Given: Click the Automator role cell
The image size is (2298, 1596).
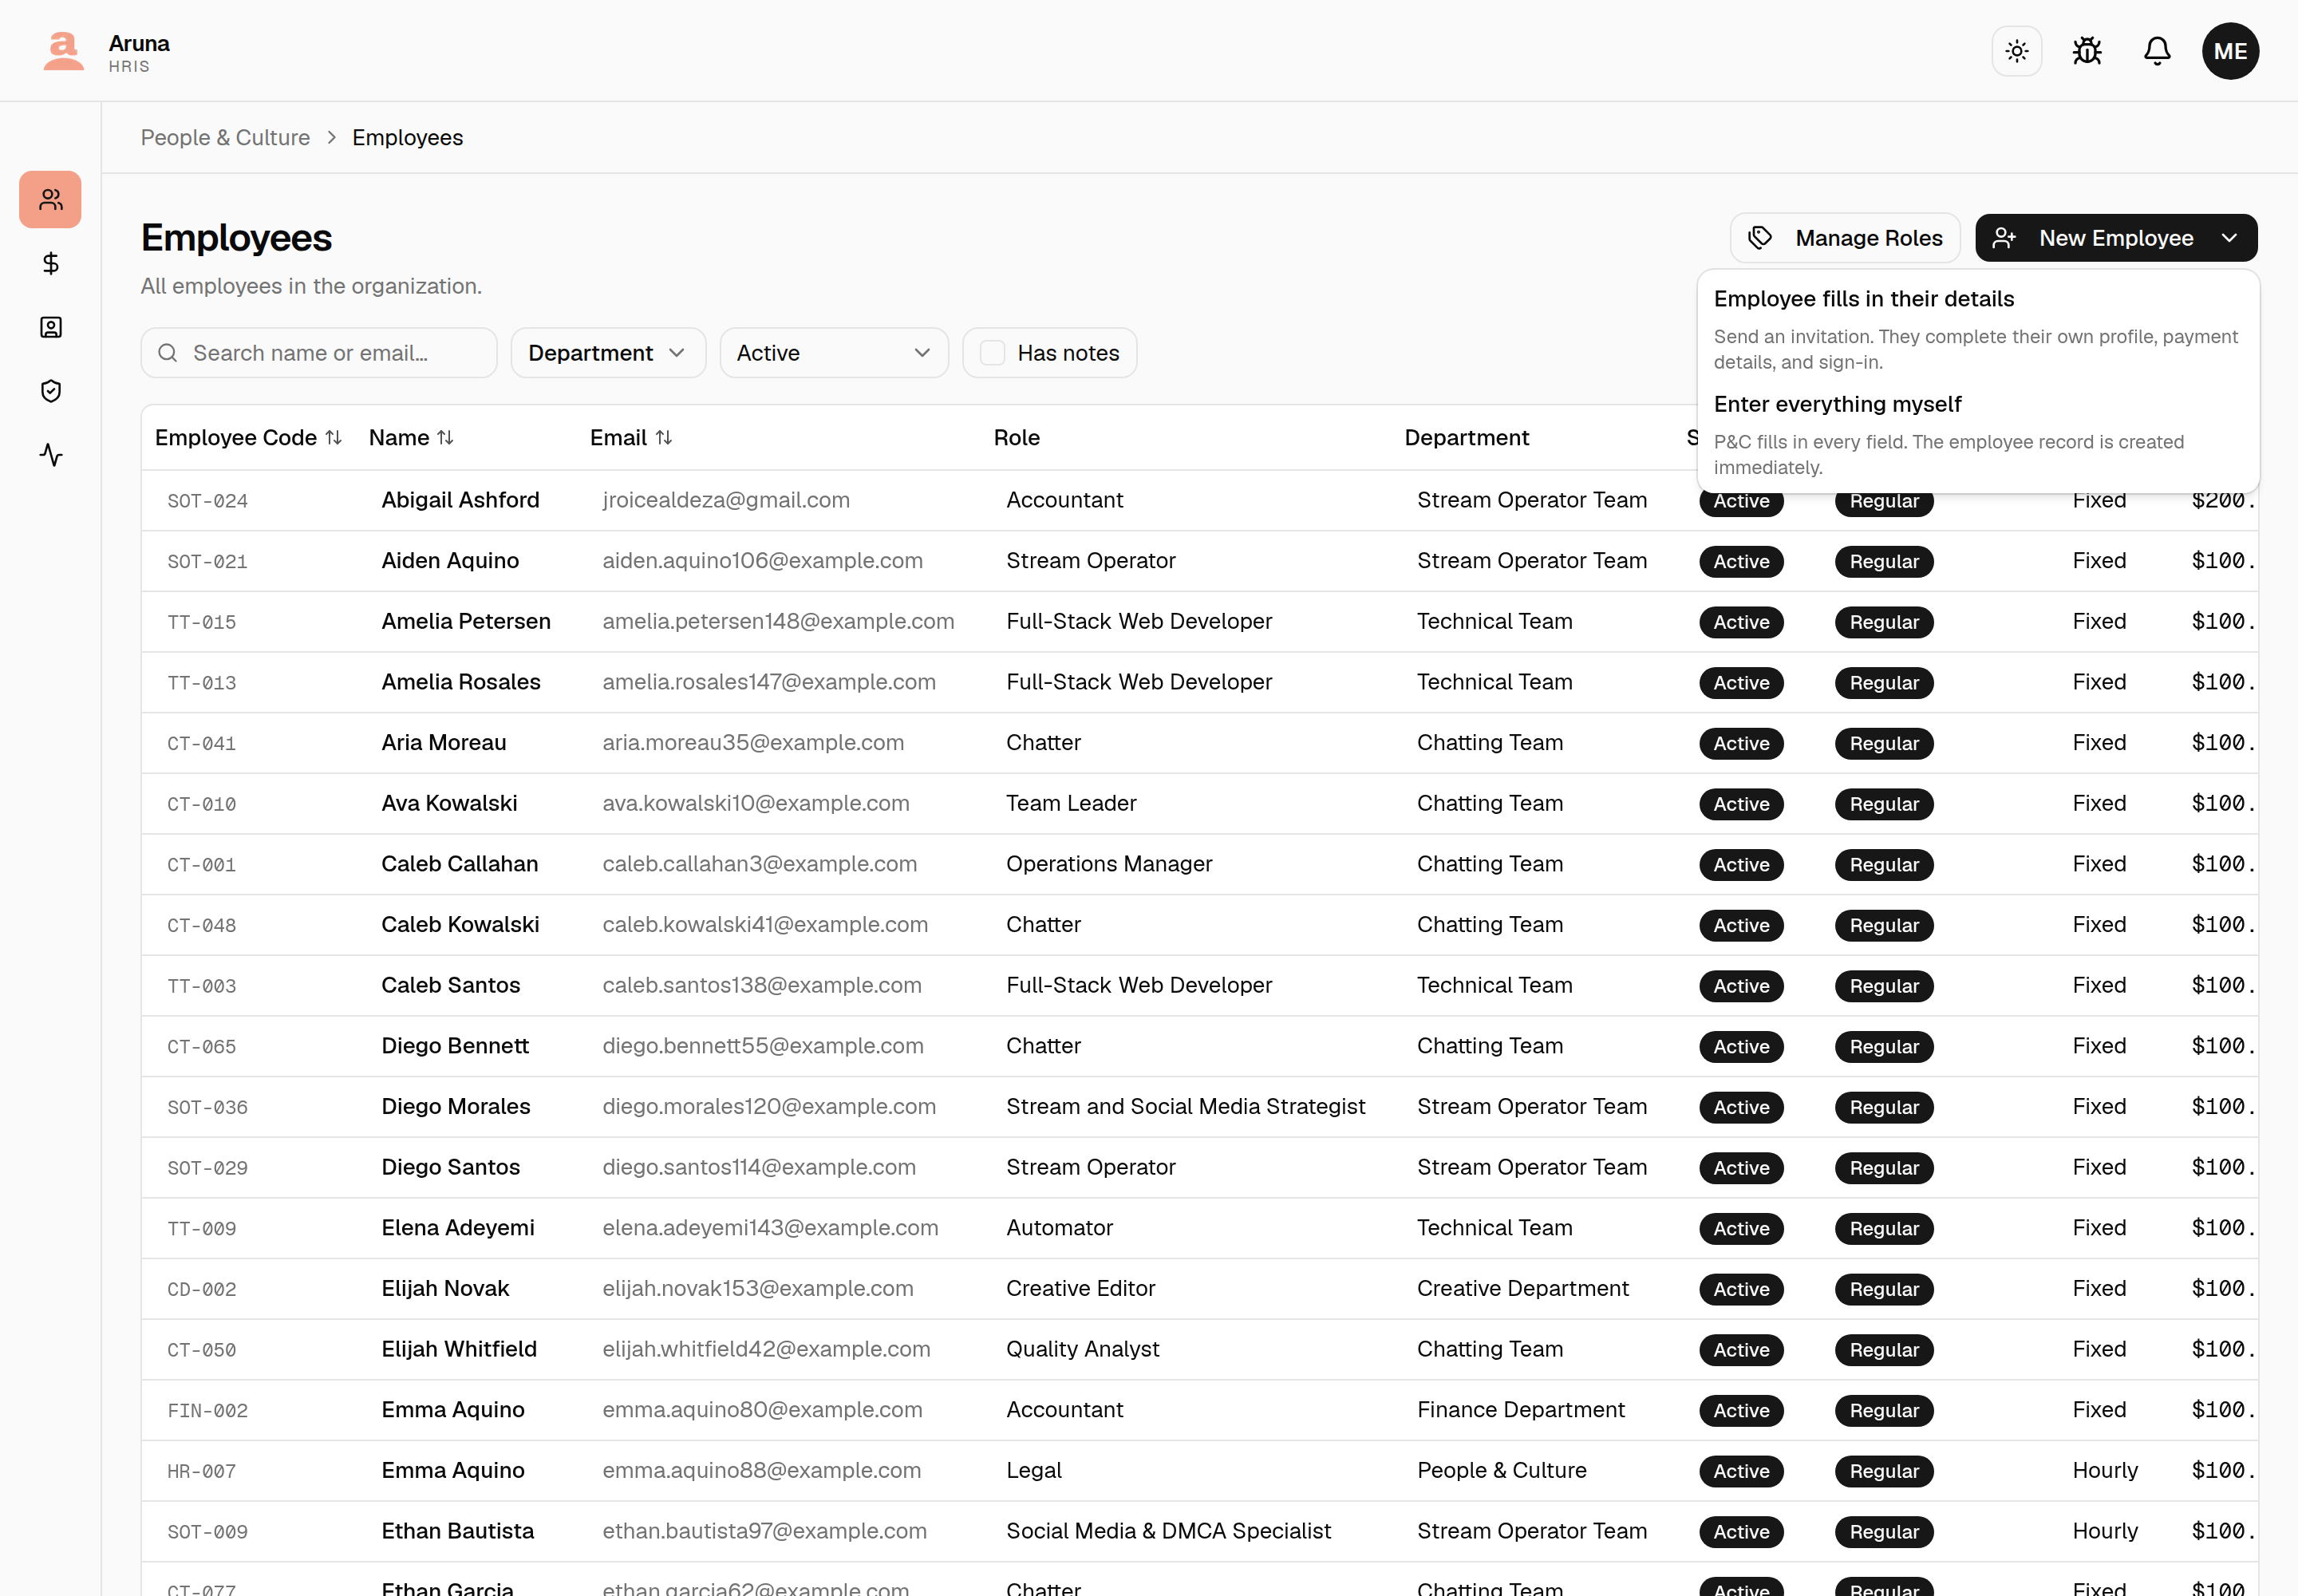Looking at the screenshot, I should coord(1059,1228).
